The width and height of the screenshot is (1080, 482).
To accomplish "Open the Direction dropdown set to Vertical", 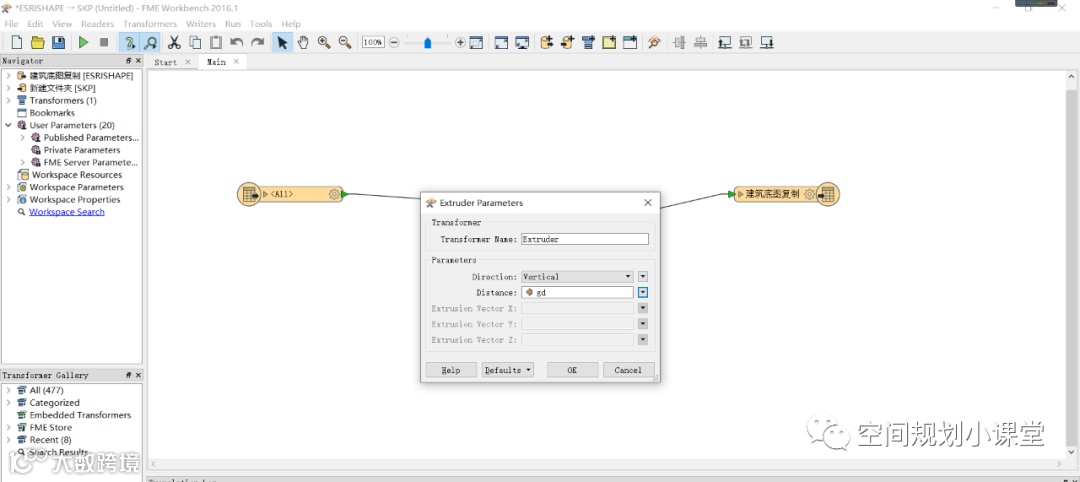I will 577,277.
